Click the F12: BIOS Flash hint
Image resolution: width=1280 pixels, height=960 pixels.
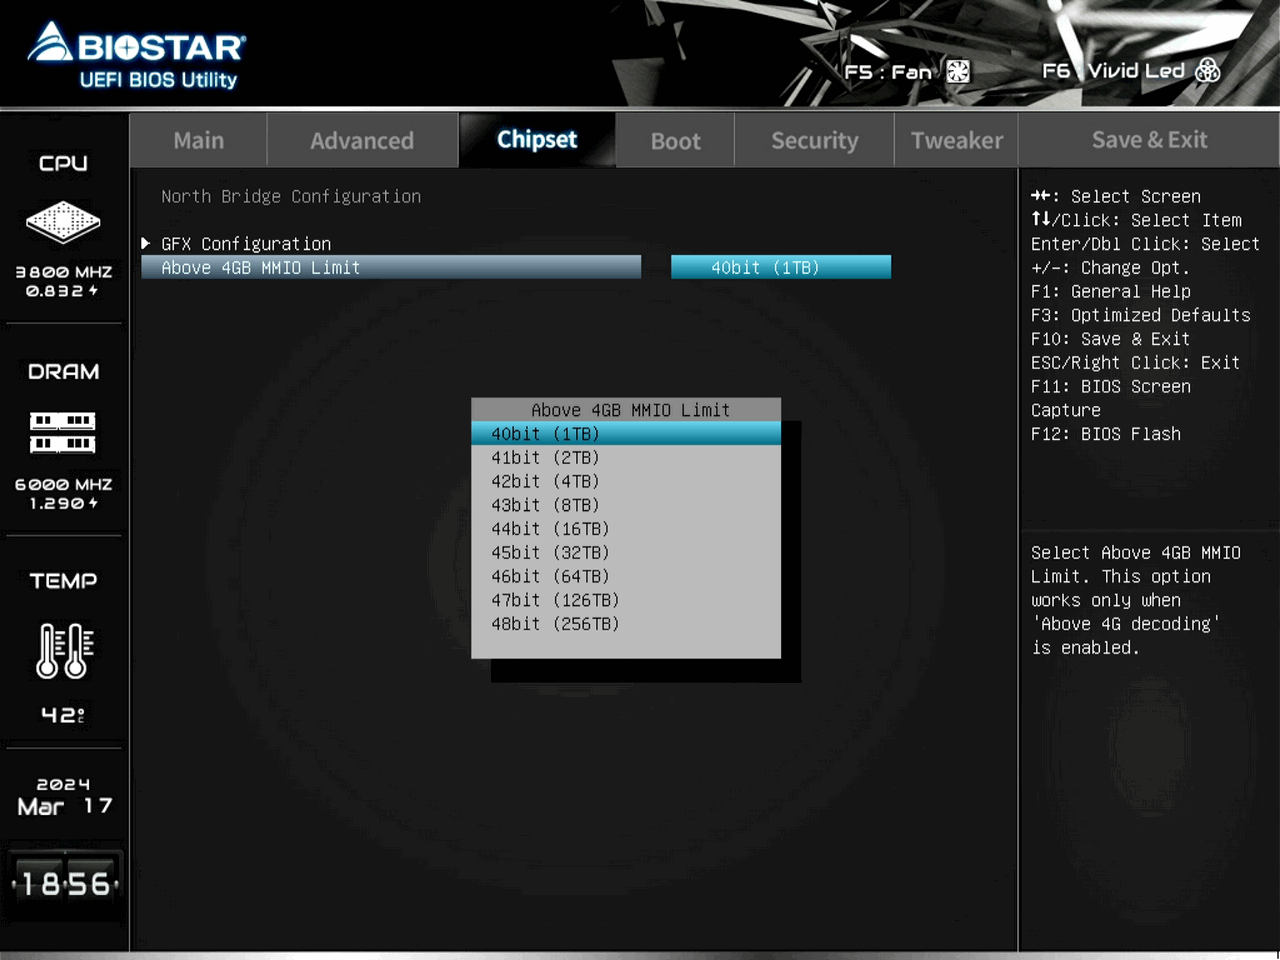1106,434
